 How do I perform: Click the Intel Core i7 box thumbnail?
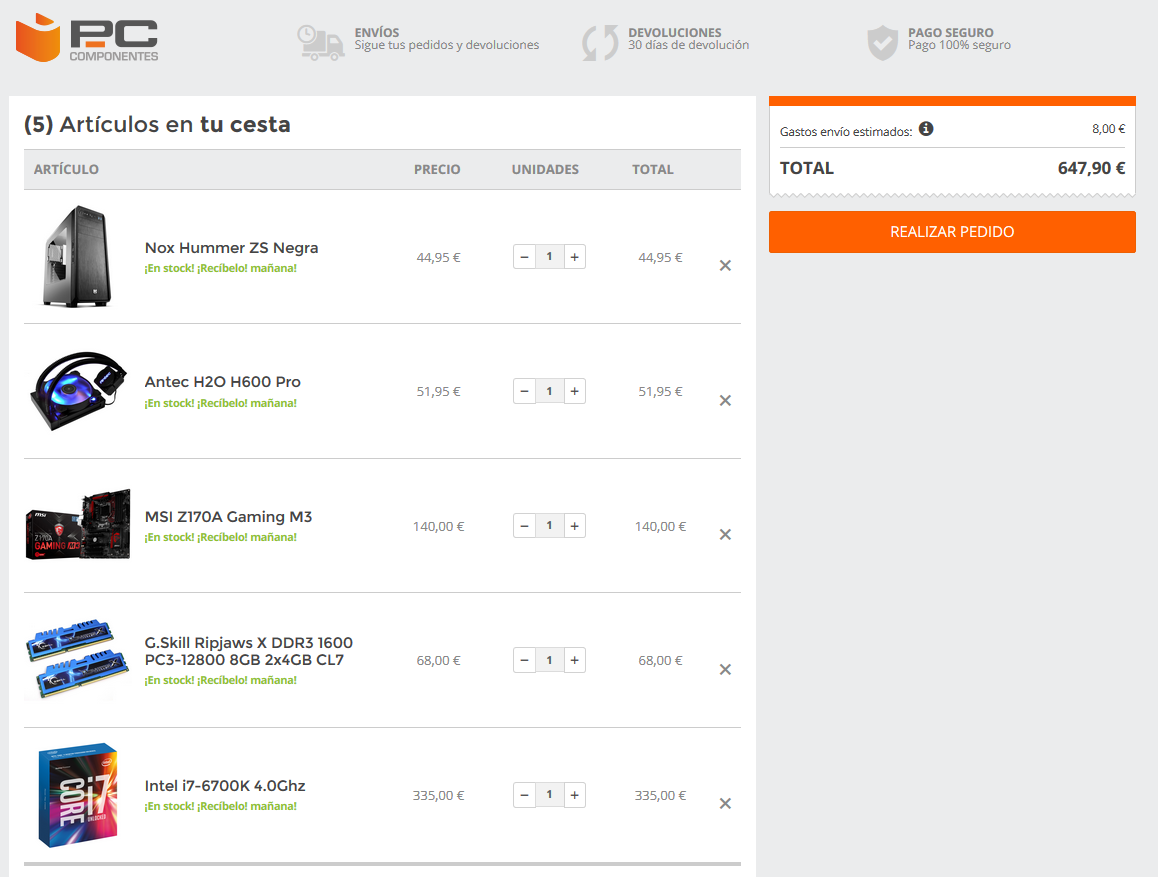78,794
